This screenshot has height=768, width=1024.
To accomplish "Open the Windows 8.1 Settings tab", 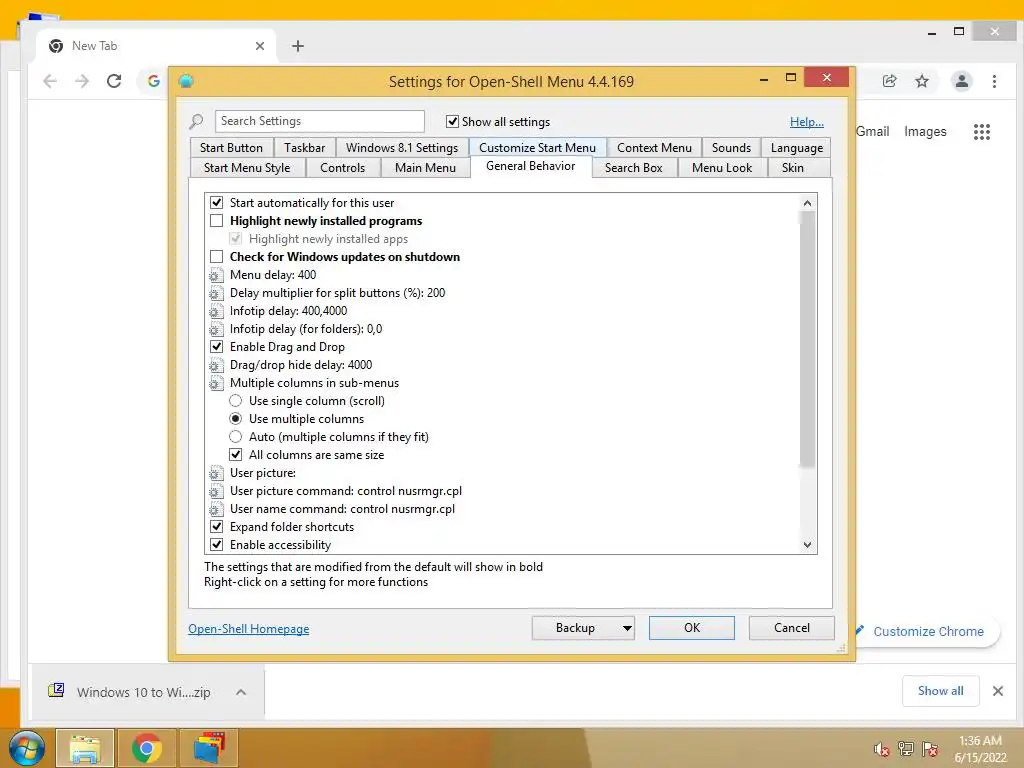I will [402, 148].
